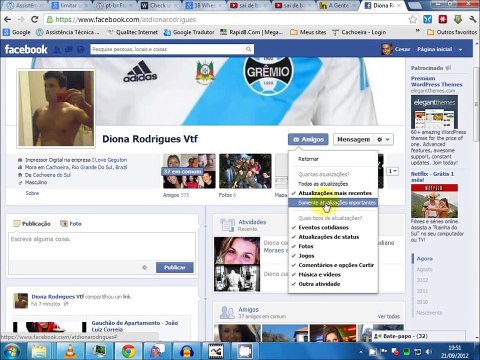Go back with the browser back arrow
The image size is (480, 360).
7,19
